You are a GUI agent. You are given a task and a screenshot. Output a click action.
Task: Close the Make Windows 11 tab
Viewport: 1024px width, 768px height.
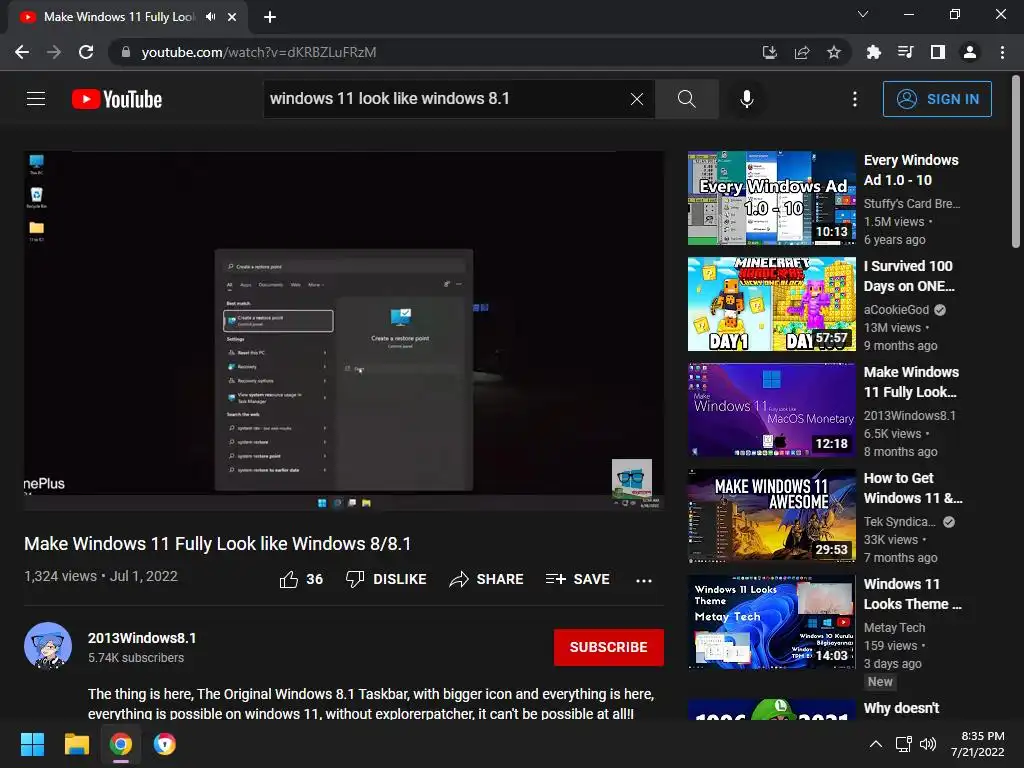point(232,18)
